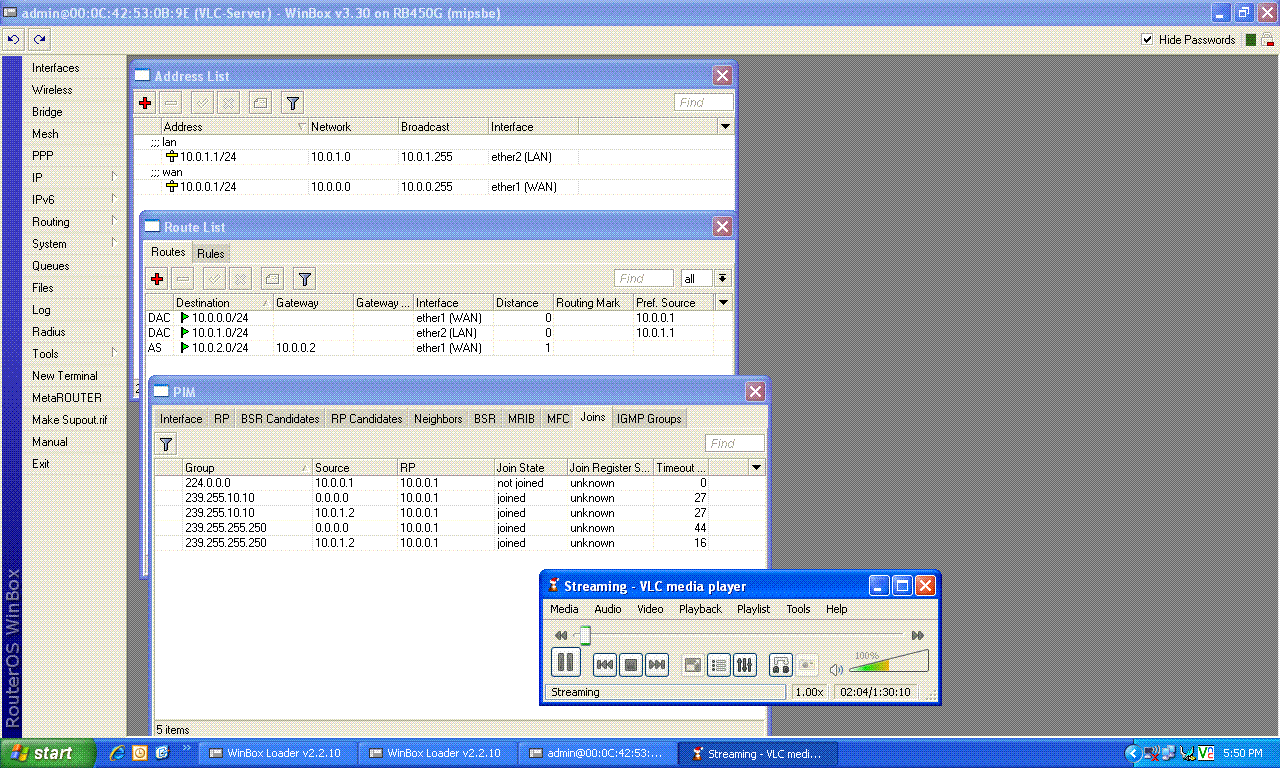Click the filter icon in PIM Joins
Screen dimensions: 1280x768
pyautogui.click(x=165, y=443)
